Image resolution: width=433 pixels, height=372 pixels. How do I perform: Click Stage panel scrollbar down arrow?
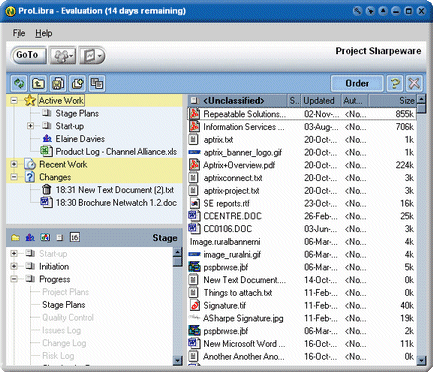177,360
